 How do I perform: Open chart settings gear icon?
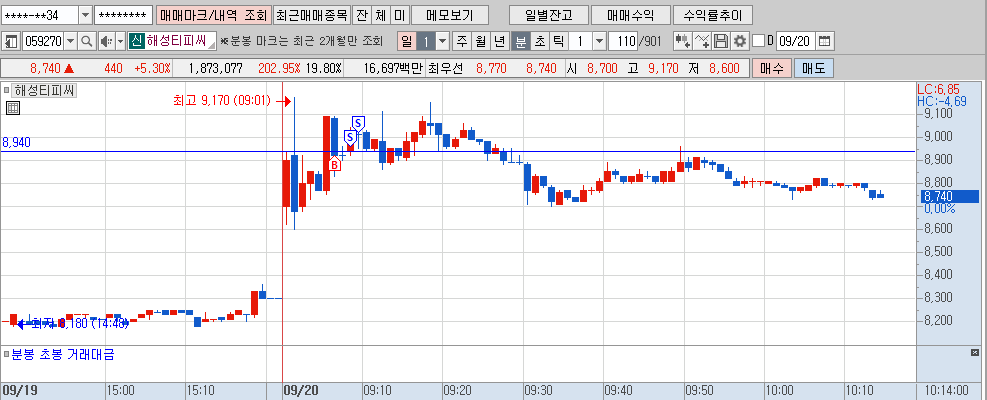coord(740,42)
